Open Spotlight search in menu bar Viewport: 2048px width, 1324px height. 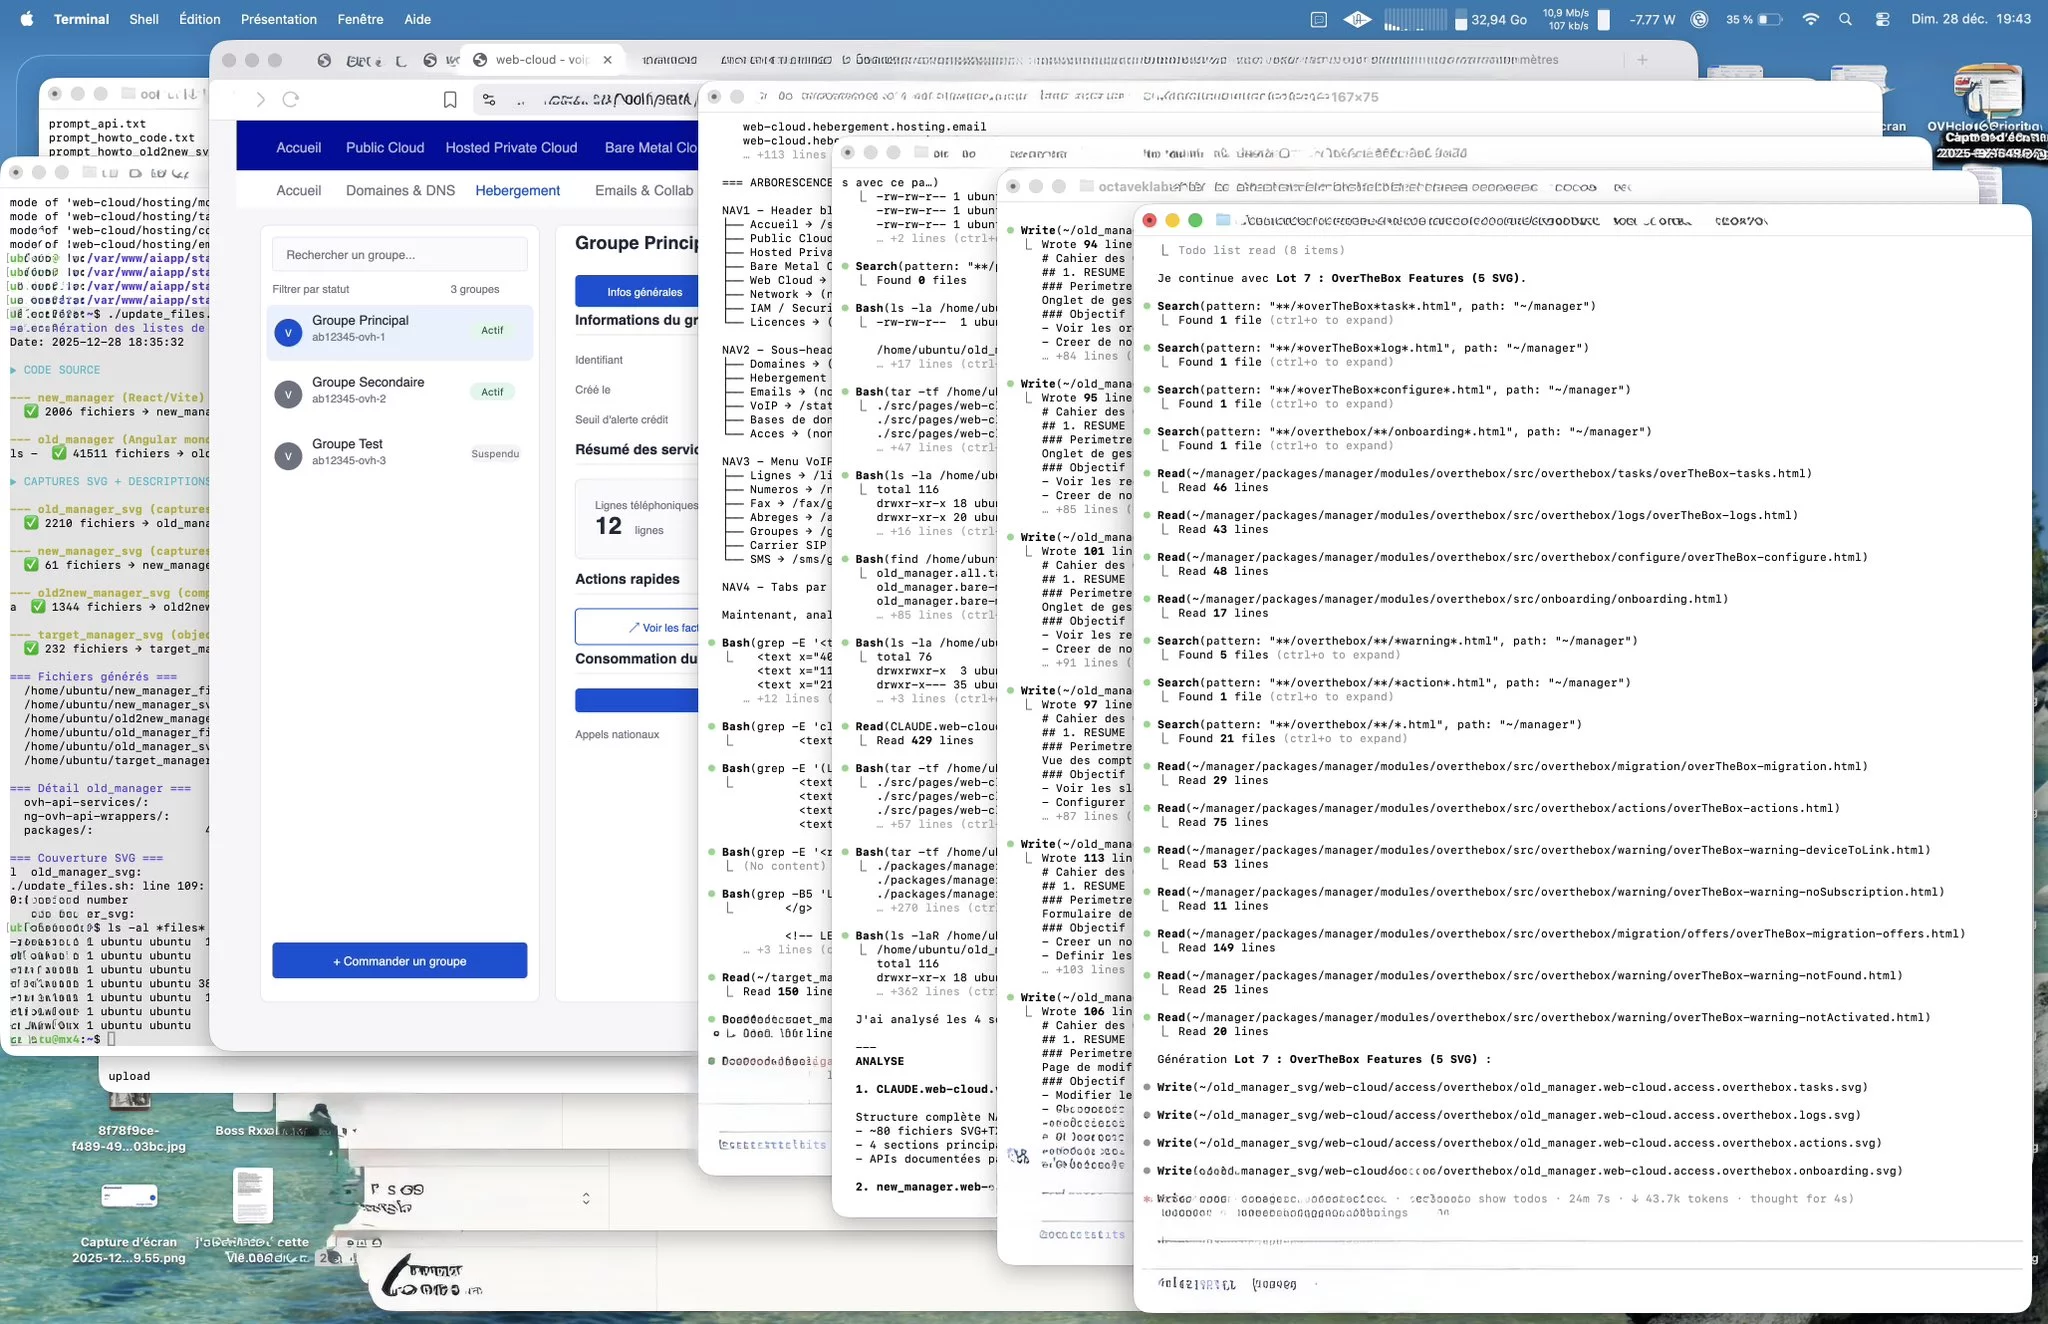1845,19
